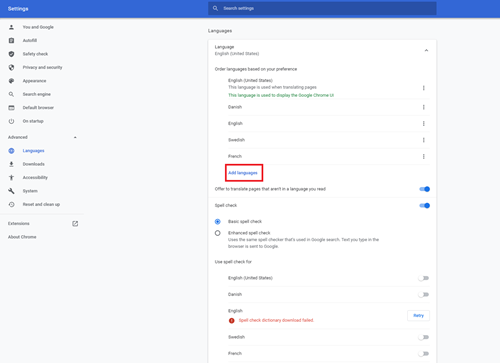Image resolution: width=500 pixels, height=363 pixels.
Task: Click the System wrench icon
Action: click(x=11, y=191)
